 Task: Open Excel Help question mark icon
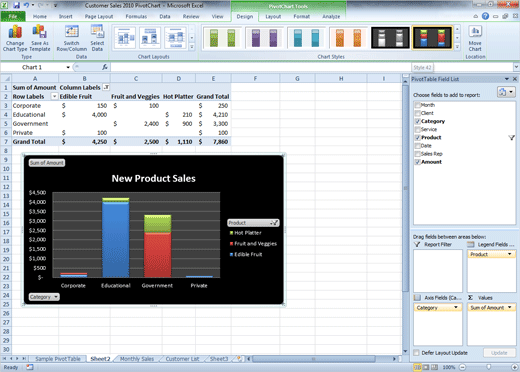pyautogui.click(x=485, y=16)
